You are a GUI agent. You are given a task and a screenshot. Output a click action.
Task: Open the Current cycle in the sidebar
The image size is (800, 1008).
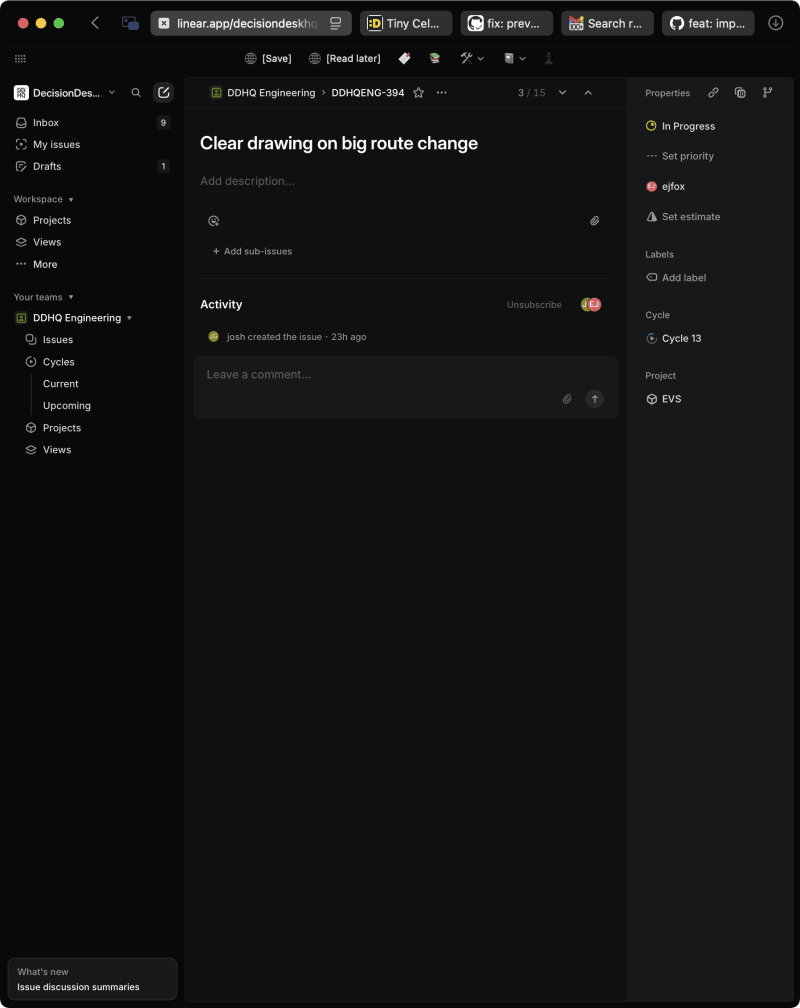click(x=61, y=383)
